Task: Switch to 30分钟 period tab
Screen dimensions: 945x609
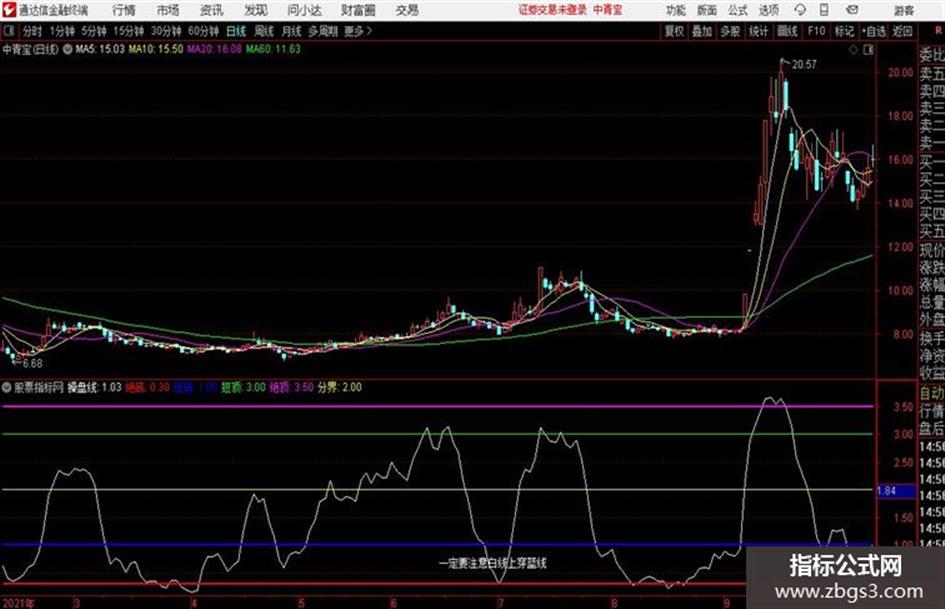Action: point(166,31)
